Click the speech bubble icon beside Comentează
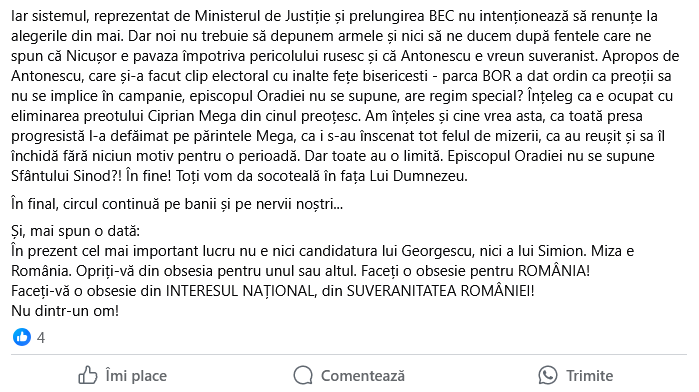699x392 pixels. click(x=303, y=375)
